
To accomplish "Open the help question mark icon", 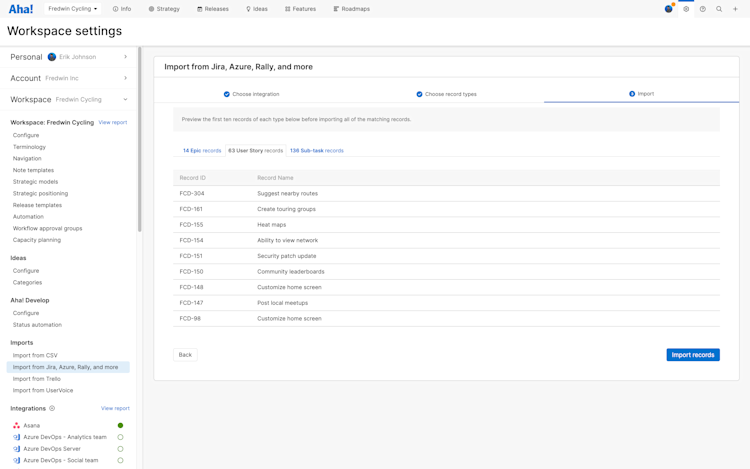I will tap(703, 9).
